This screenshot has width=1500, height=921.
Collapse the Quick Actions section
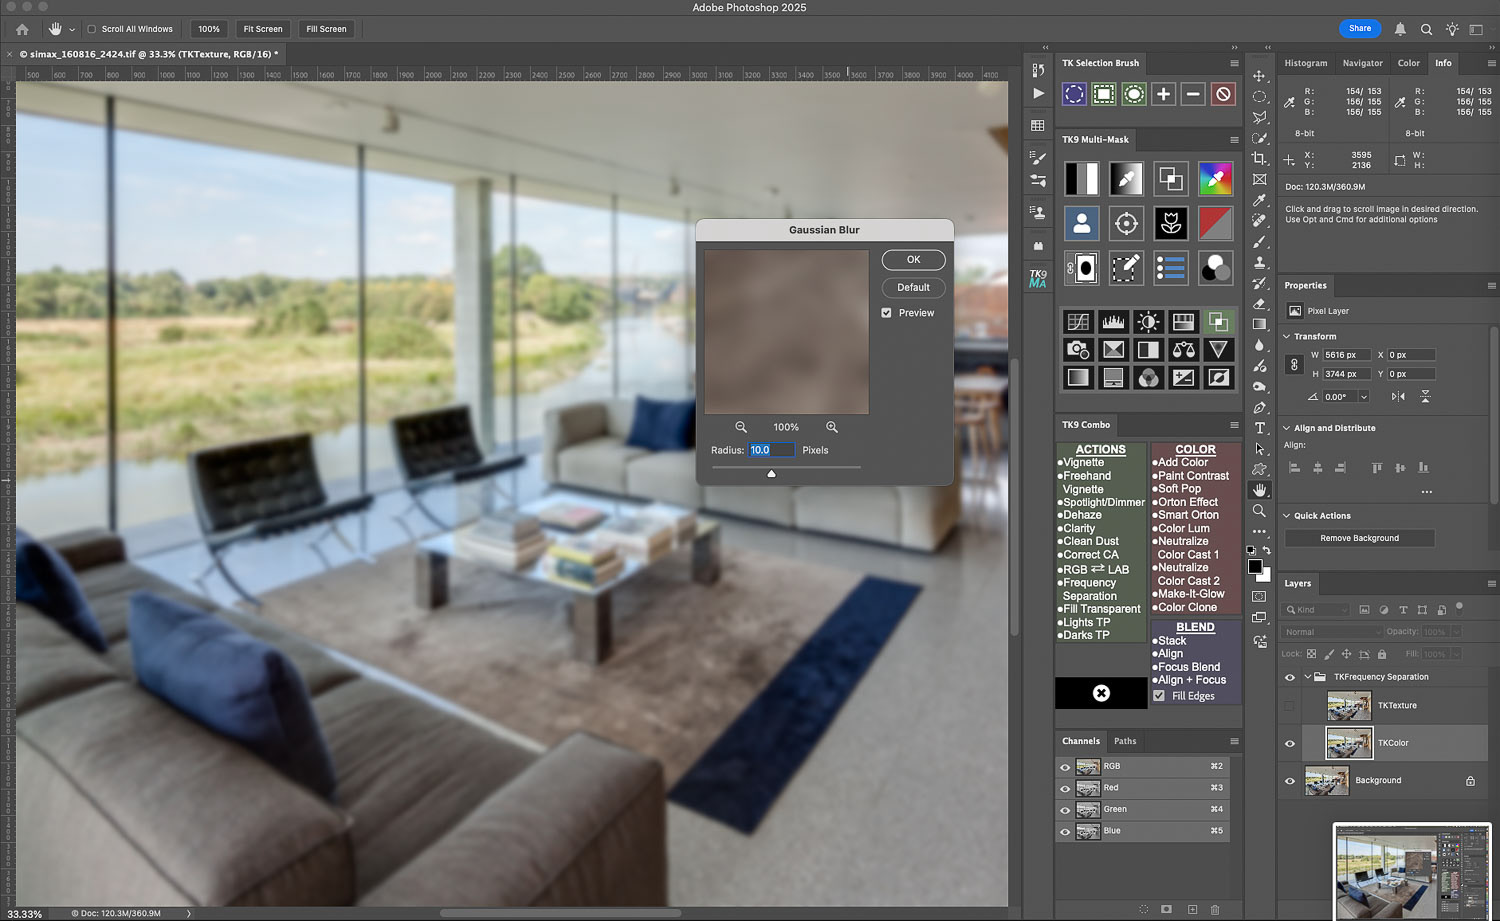point(1287,516)
